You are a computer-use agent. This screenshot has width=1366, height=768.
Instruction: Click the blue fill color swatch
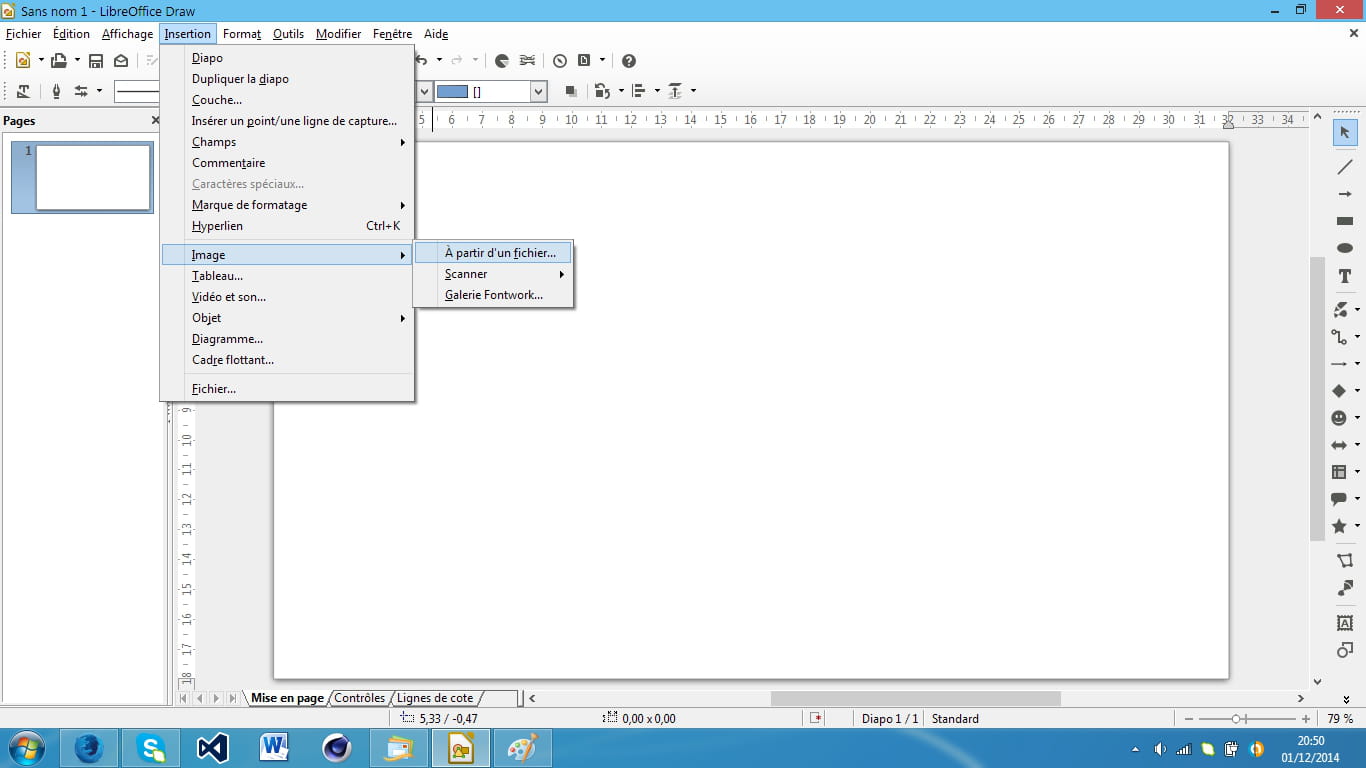(453, 92)
